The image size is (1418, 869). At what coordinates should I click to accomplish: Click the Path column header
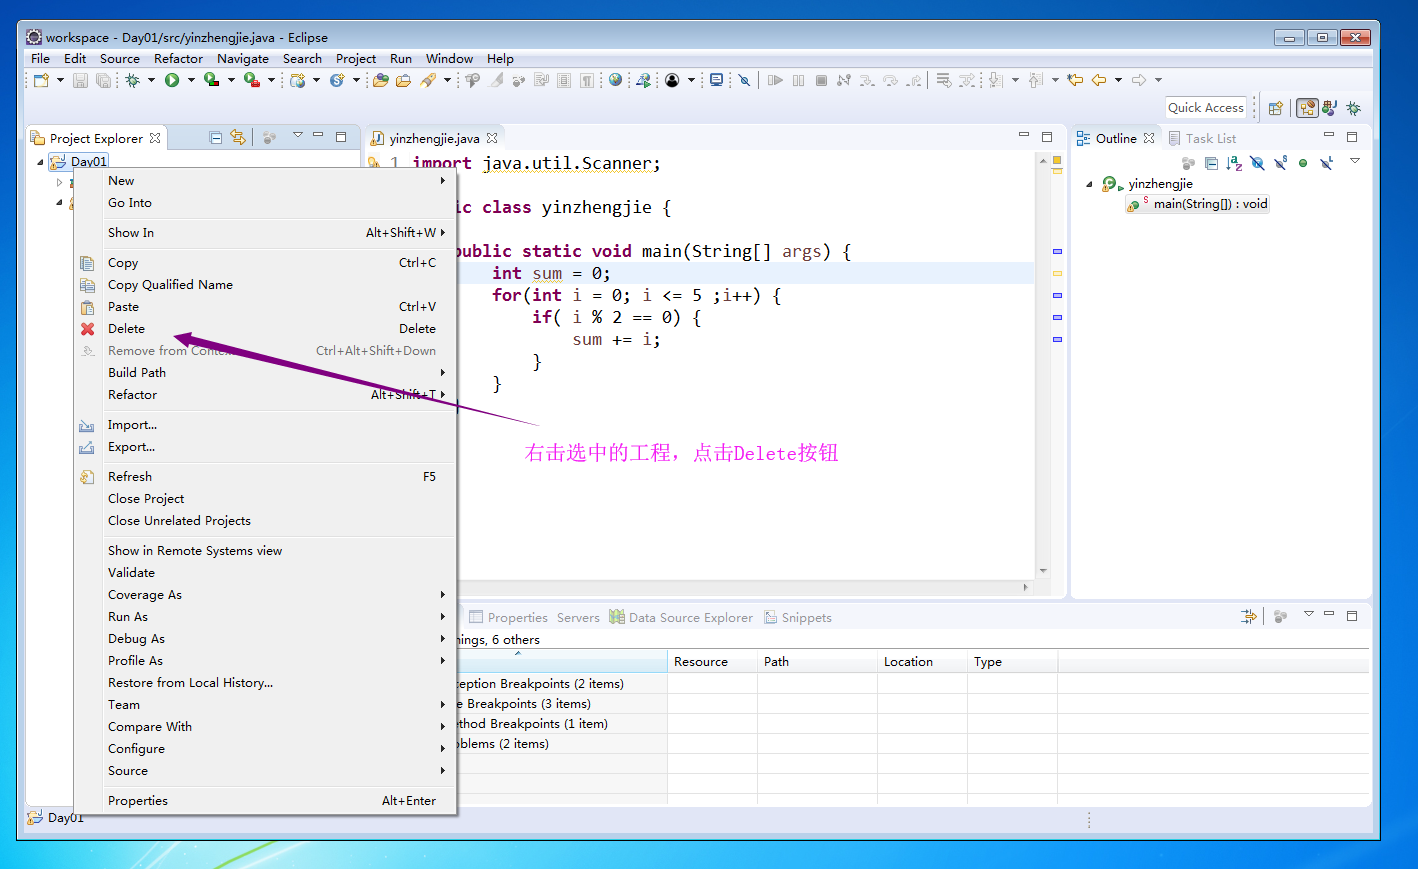[x=817, y=662]
